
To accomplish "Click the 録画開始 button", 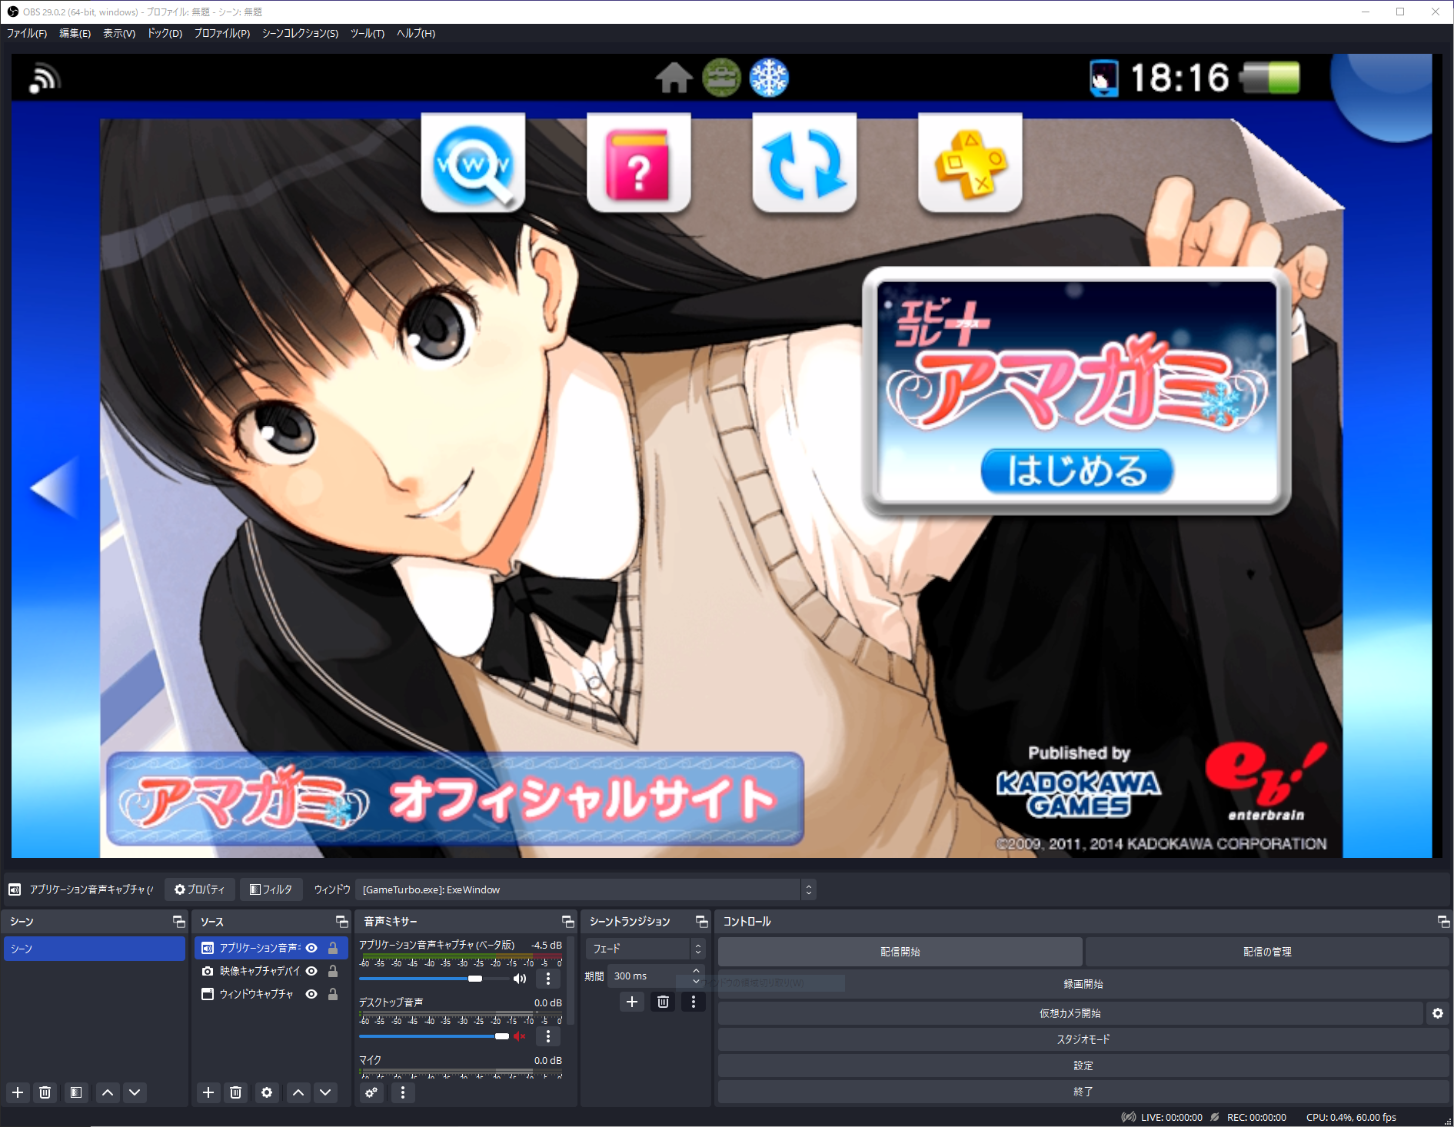I will (1083, 984).
